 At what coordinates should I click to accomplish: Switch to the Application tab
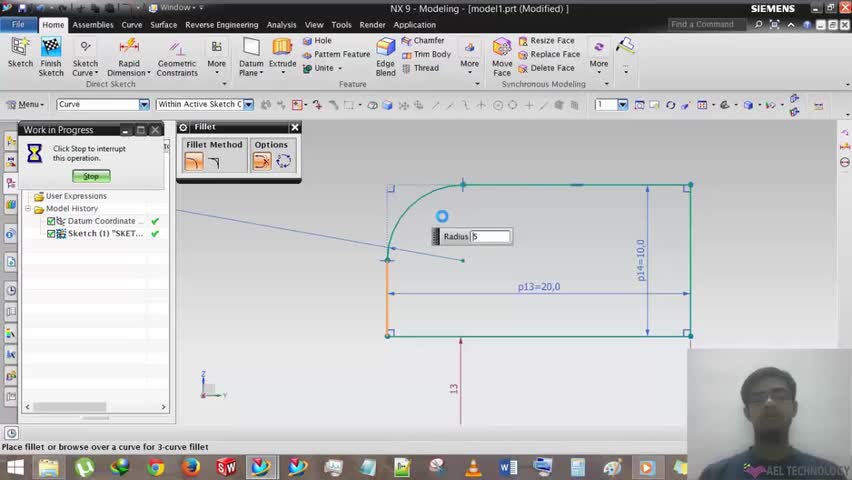(415, 25)
